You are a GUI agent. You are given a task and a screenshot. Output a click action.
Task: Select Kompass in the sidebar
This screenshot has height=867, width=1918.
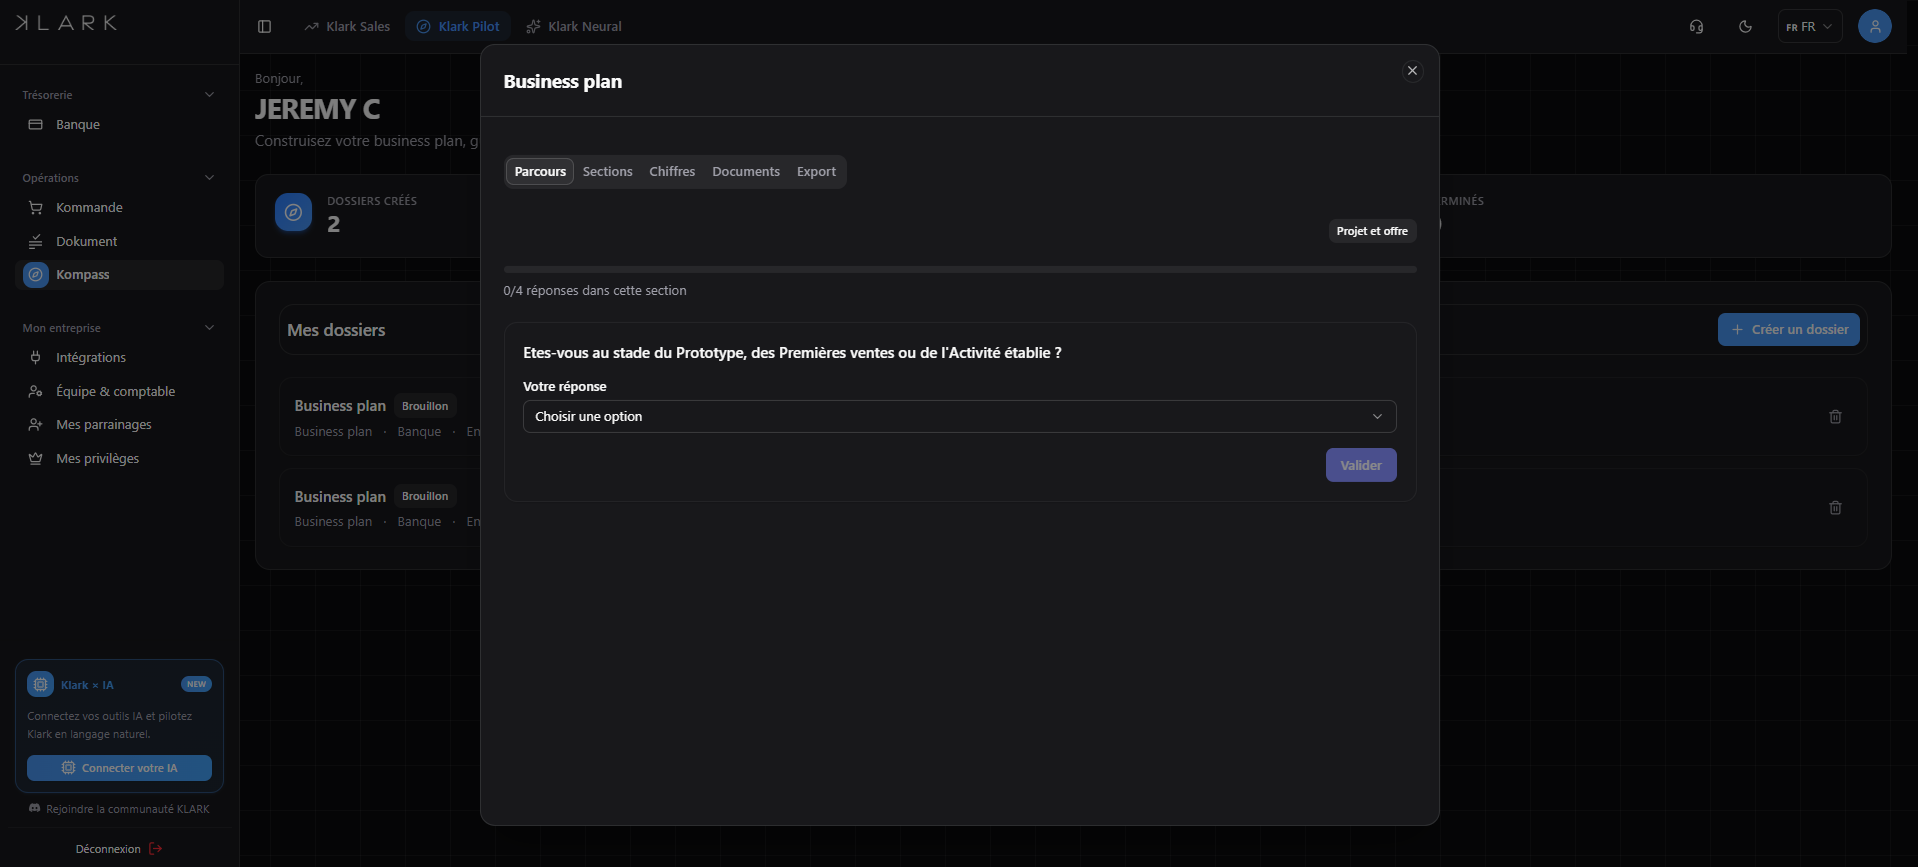(119, 275)
